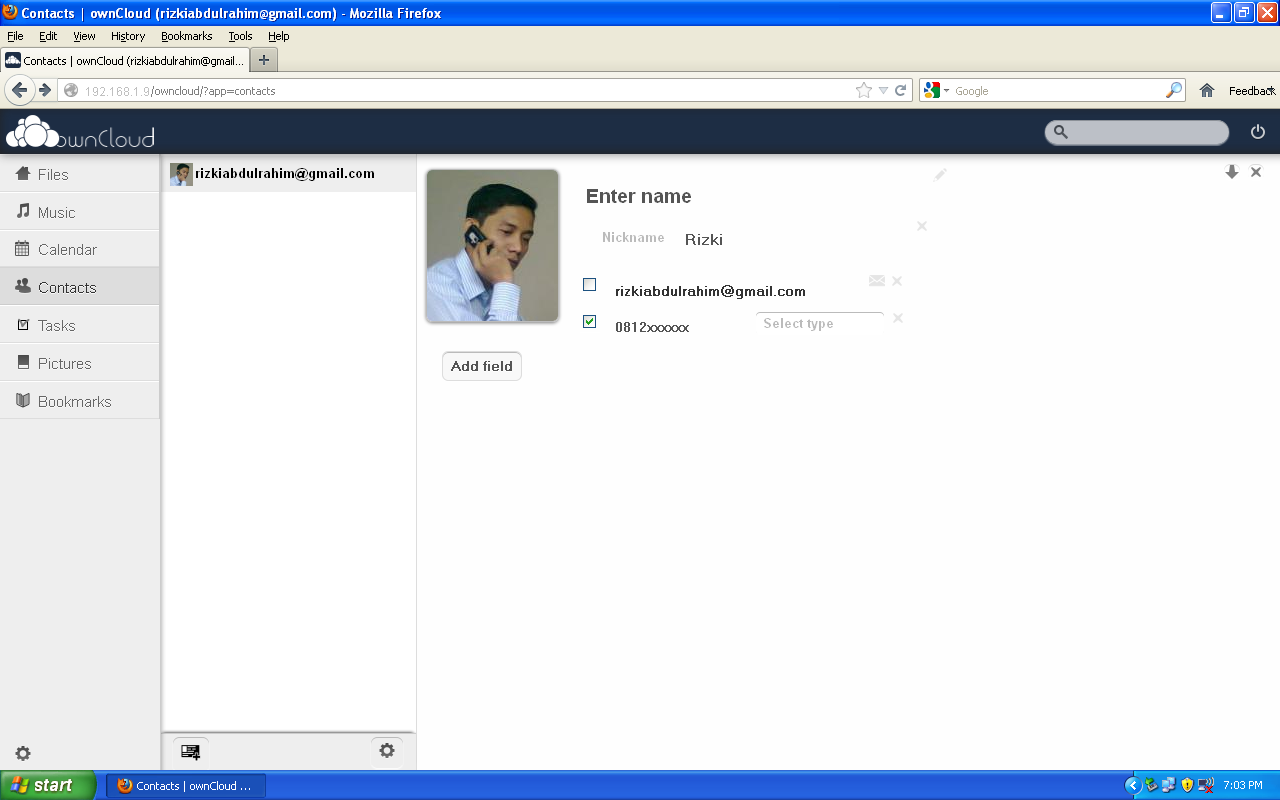Remove the Nickname field
This screenshot has height=800, width=1280.
922,226
